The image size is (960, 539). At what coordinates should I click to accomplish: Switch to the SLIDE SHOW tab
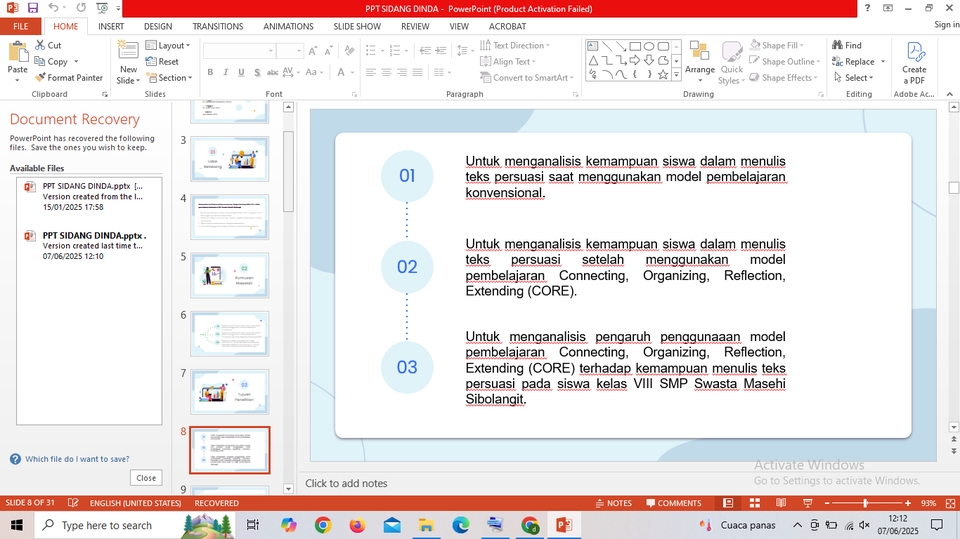[357, 26]
